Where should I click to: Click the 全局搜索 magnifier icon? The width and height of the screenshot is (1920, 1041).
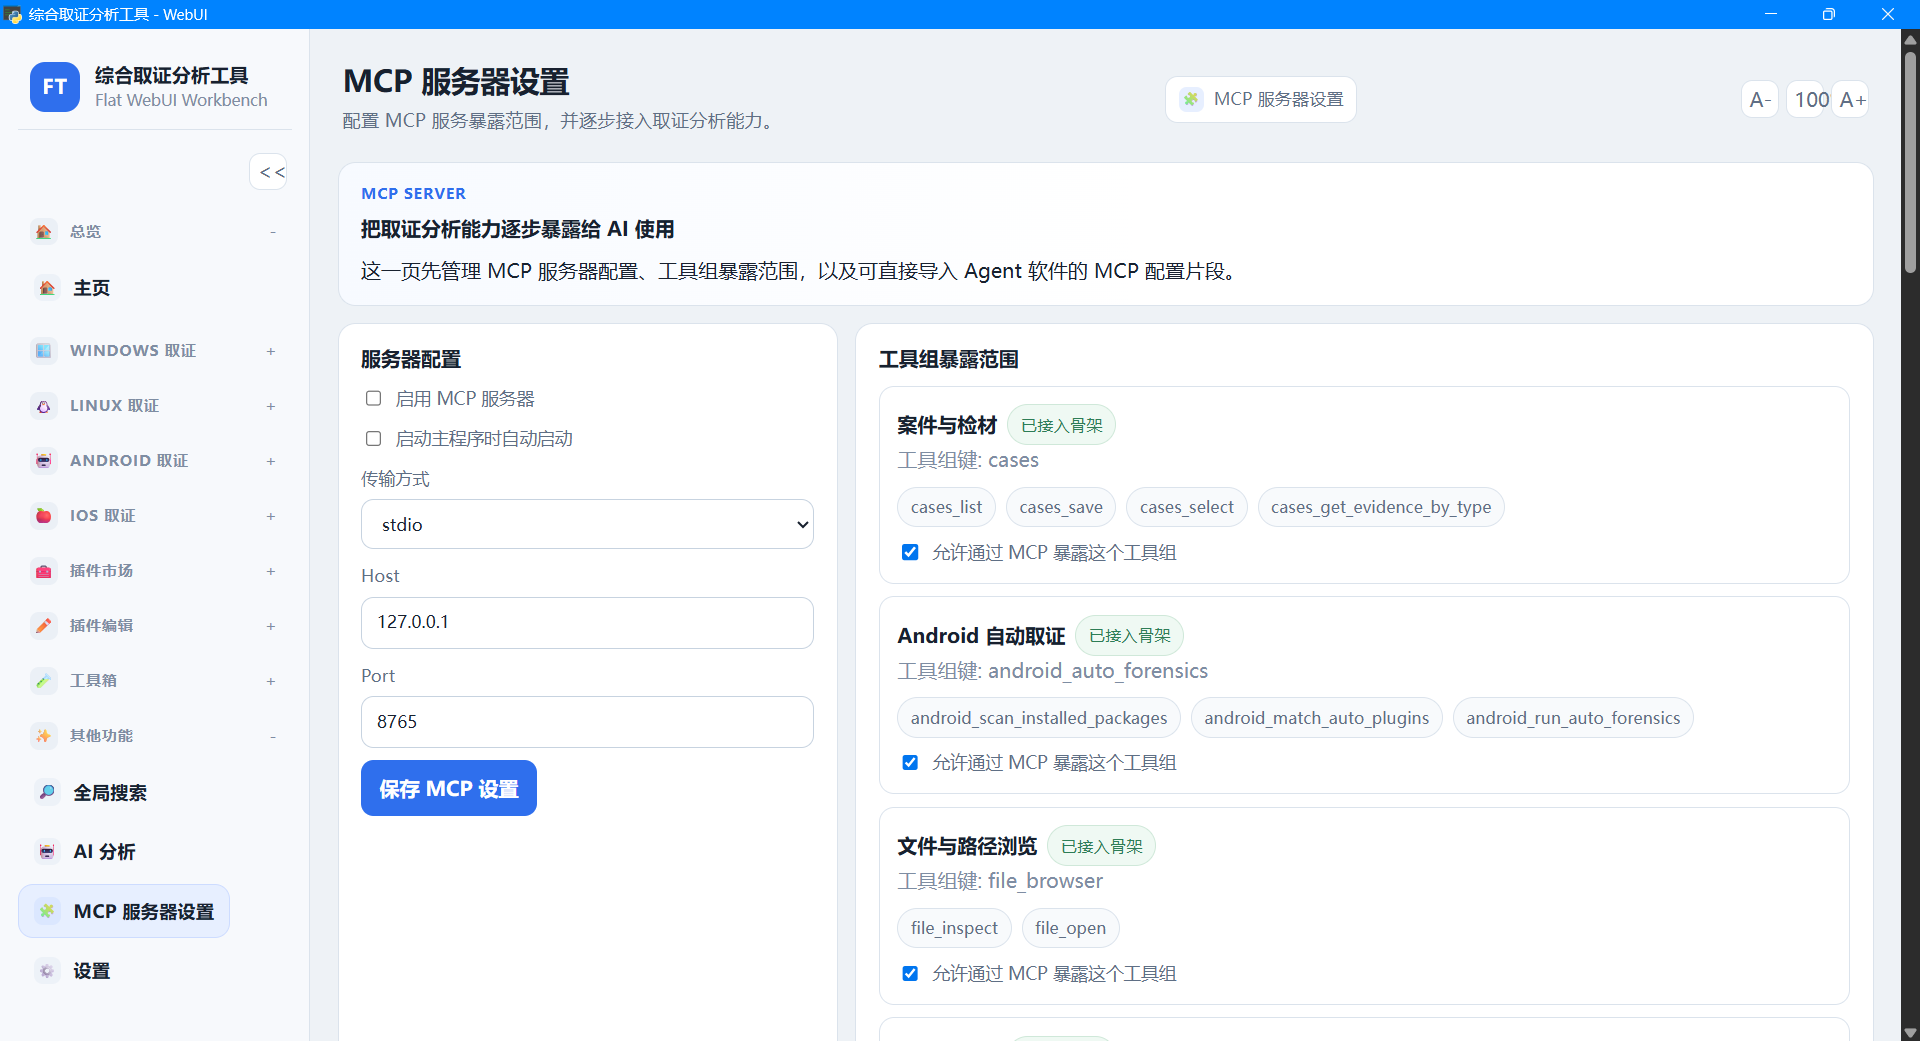click(47, 792)
